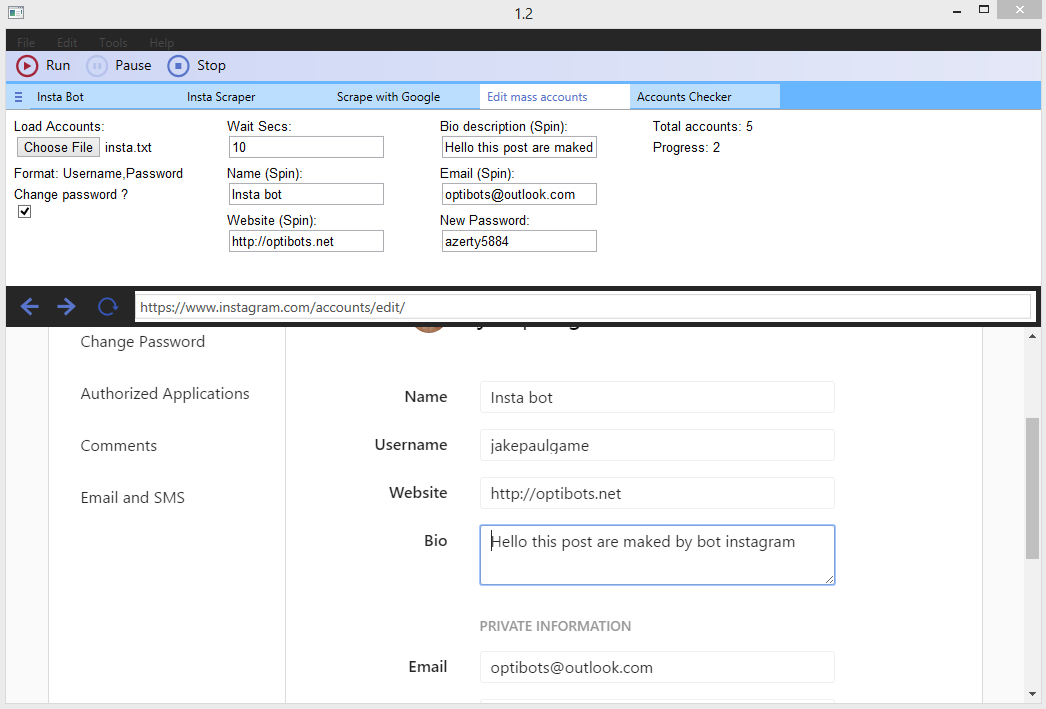Image resolution: width=1046 pixels, height=709 pixels.
Task: Click the Bio description (Spin) field
Action: pos(519,147)
